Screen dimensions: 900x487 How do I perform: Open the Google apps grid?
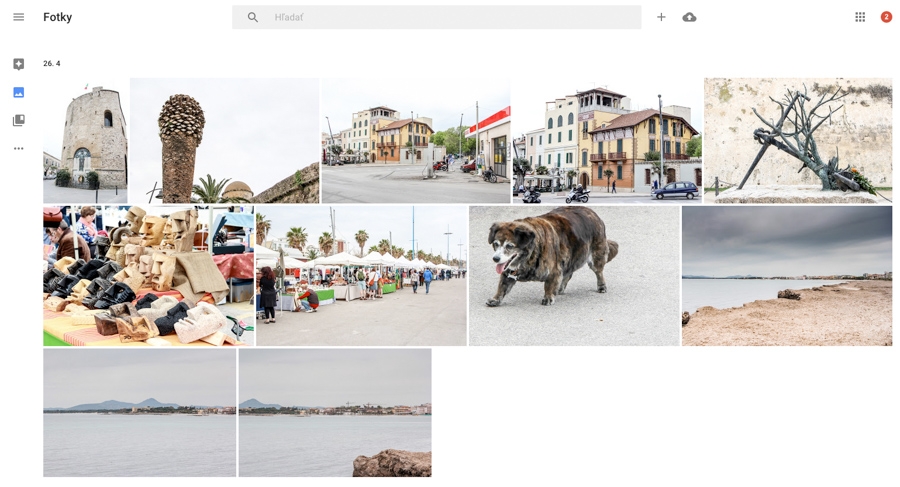coord(860,17)
